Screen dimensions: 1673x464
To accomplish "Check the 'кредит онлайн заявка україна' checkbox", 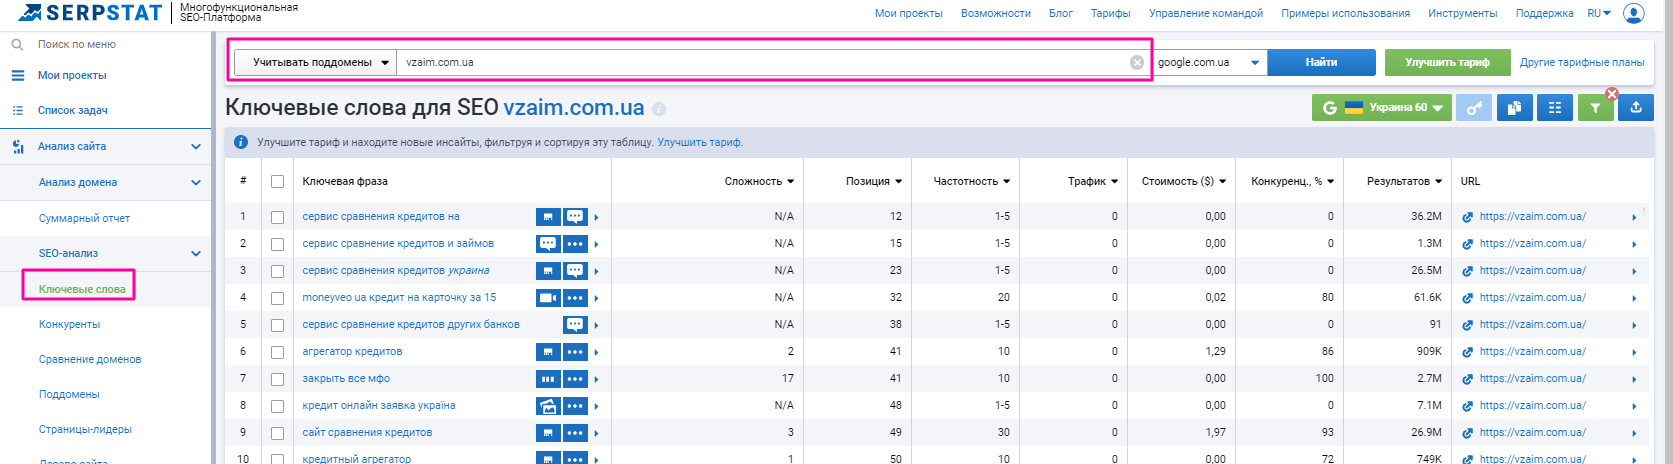I will (278, 406).
